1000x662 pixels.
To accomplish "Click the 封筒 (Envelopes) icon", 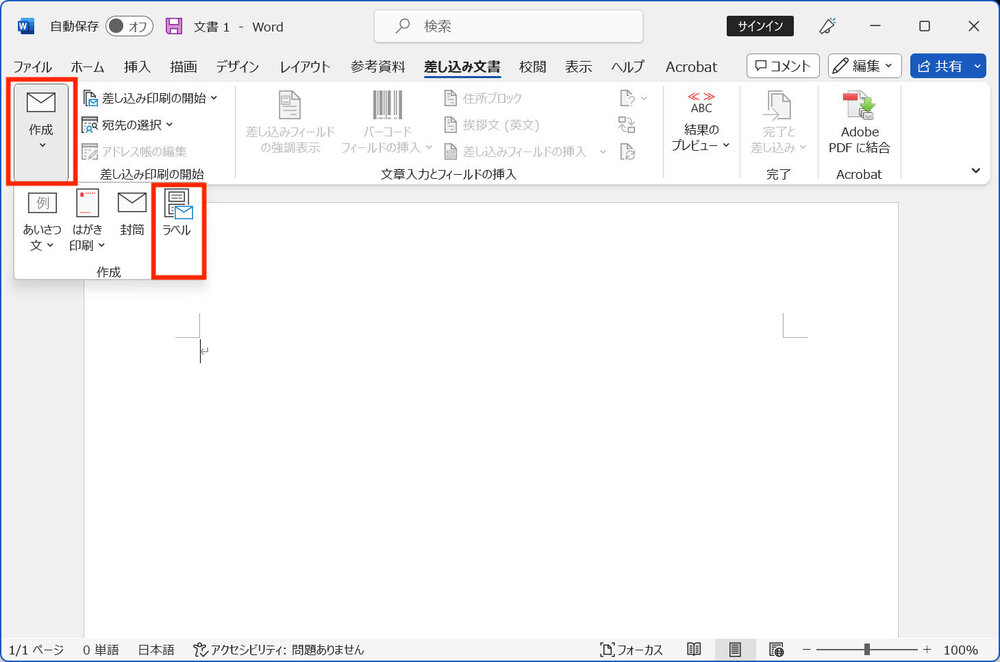I will (132, 213).
